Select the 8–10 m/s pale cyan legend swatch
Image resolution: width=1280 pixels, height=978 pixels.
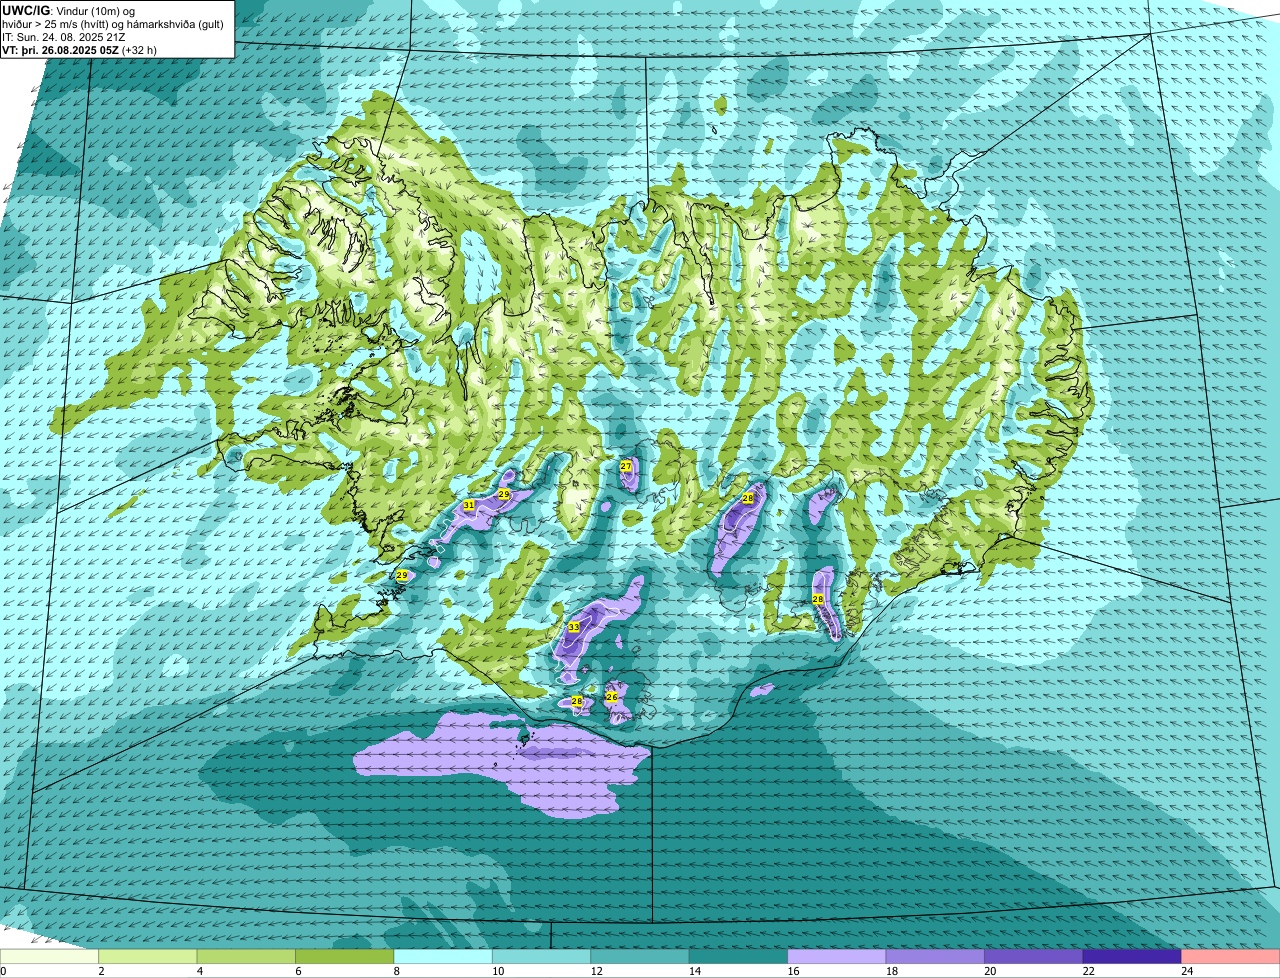point(443,956)
